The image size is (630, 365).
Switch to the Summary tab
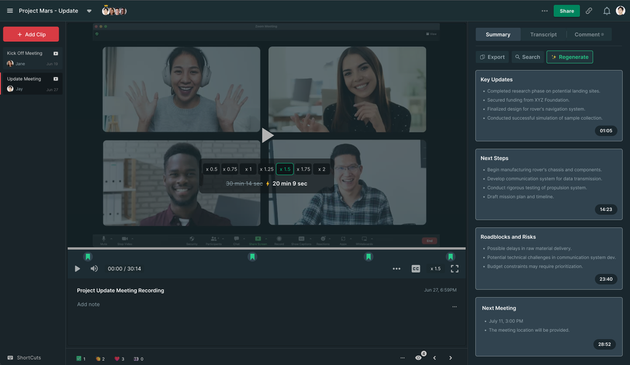(498, 35)
